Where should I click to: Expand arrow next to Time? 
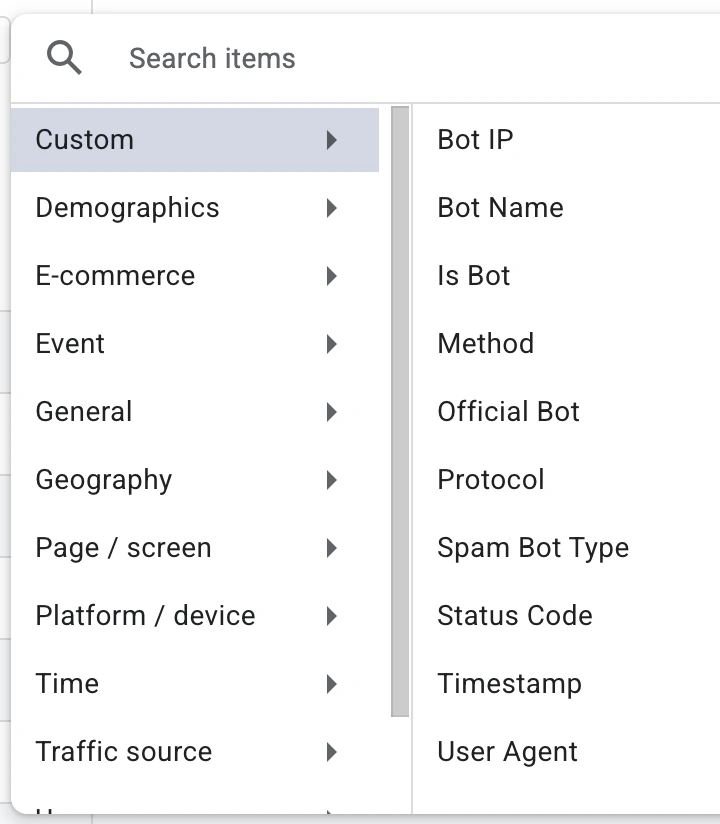(x=332, y=684)
